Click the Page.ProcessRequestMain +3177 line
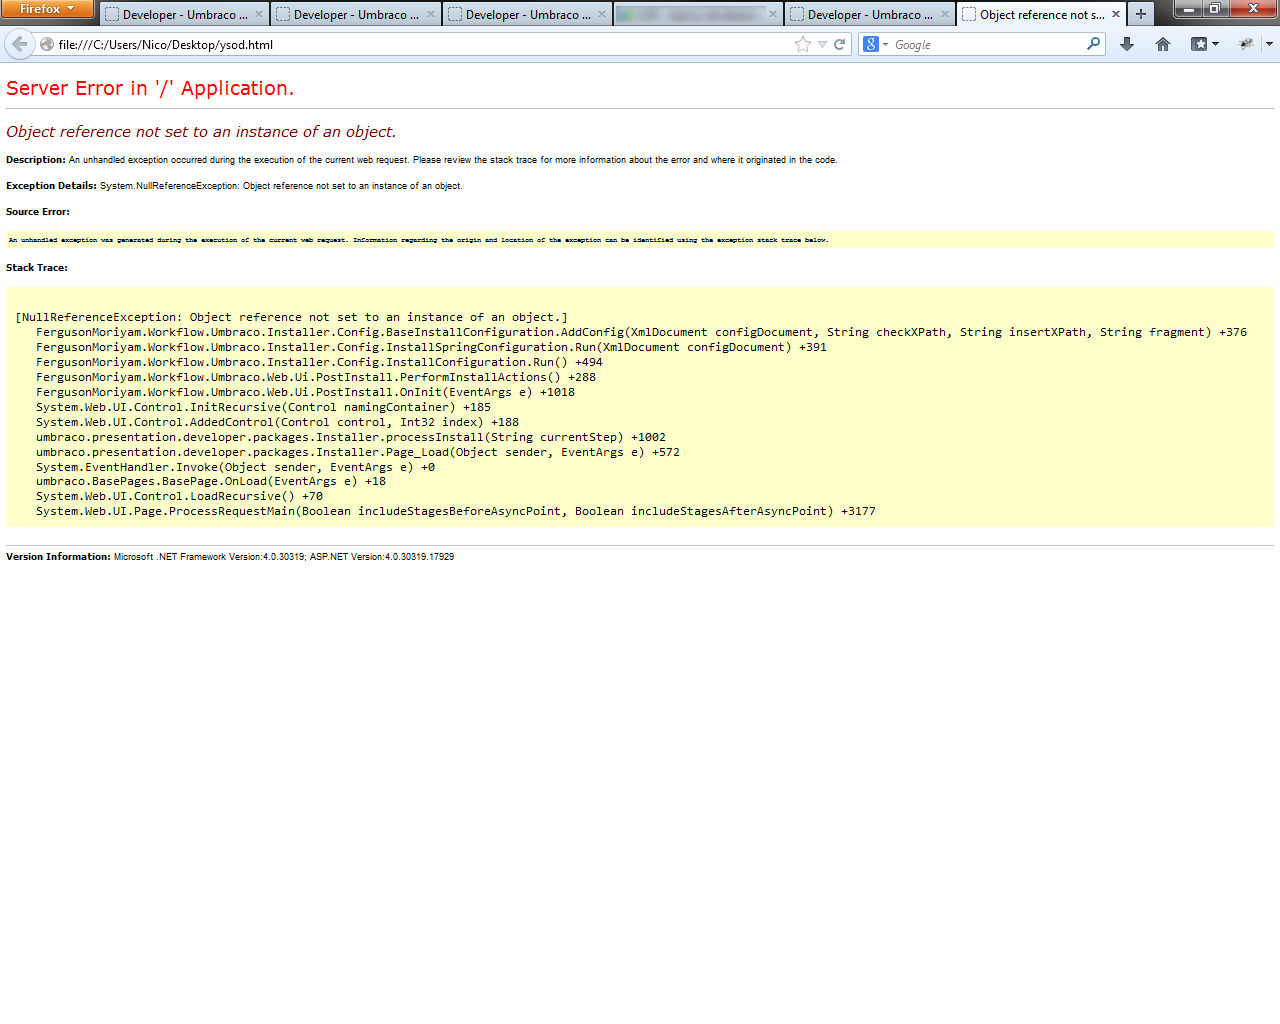 point(456,511)
